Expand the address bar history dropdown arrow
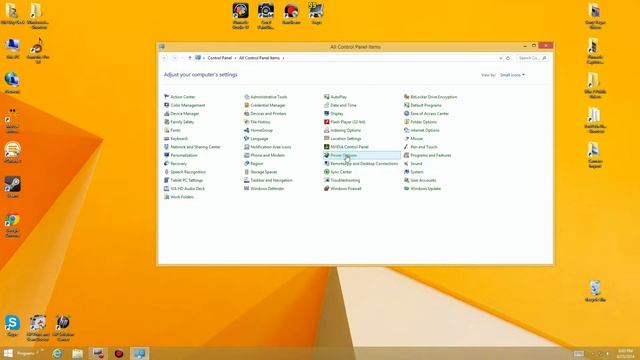The image size is (640, 360). [x=501, y=58]
